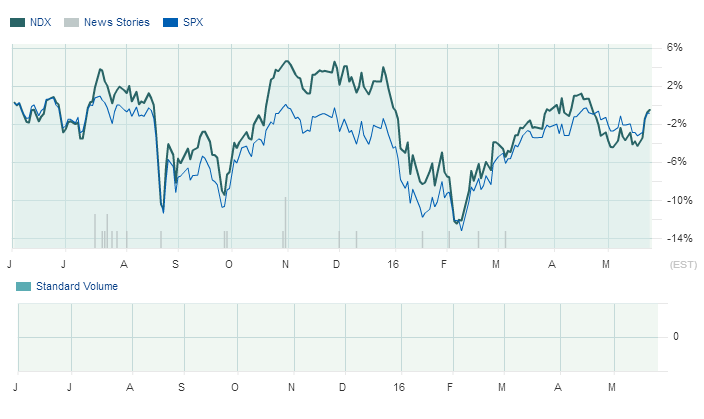Click the NDX line's November peak
The width and height of the screenshot is (704, 419).
click(287, 61)
